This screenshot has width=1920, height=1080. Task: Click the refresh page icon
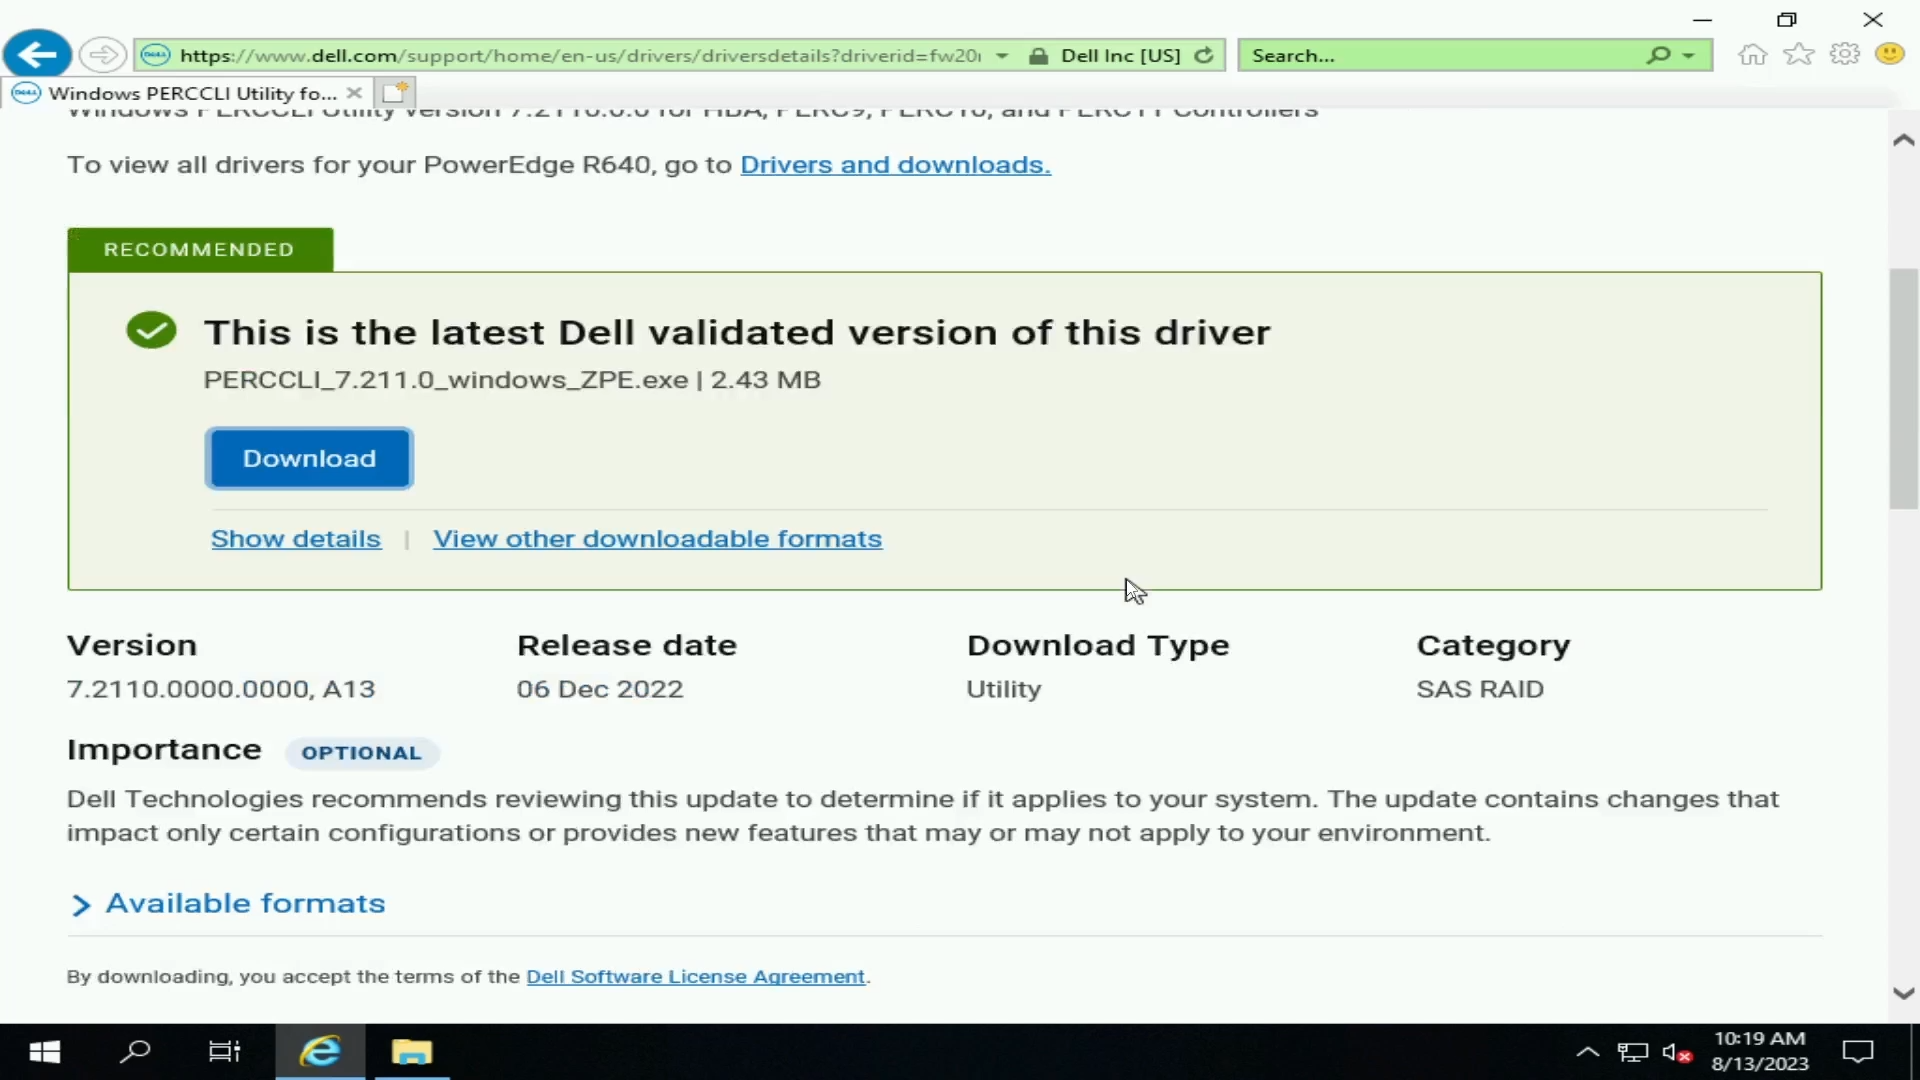click(x=1204, y=55)
